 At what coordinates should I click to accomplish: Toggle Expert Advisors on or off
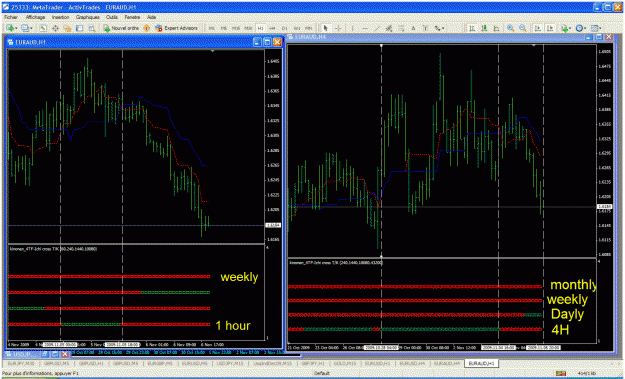(176, 28)
